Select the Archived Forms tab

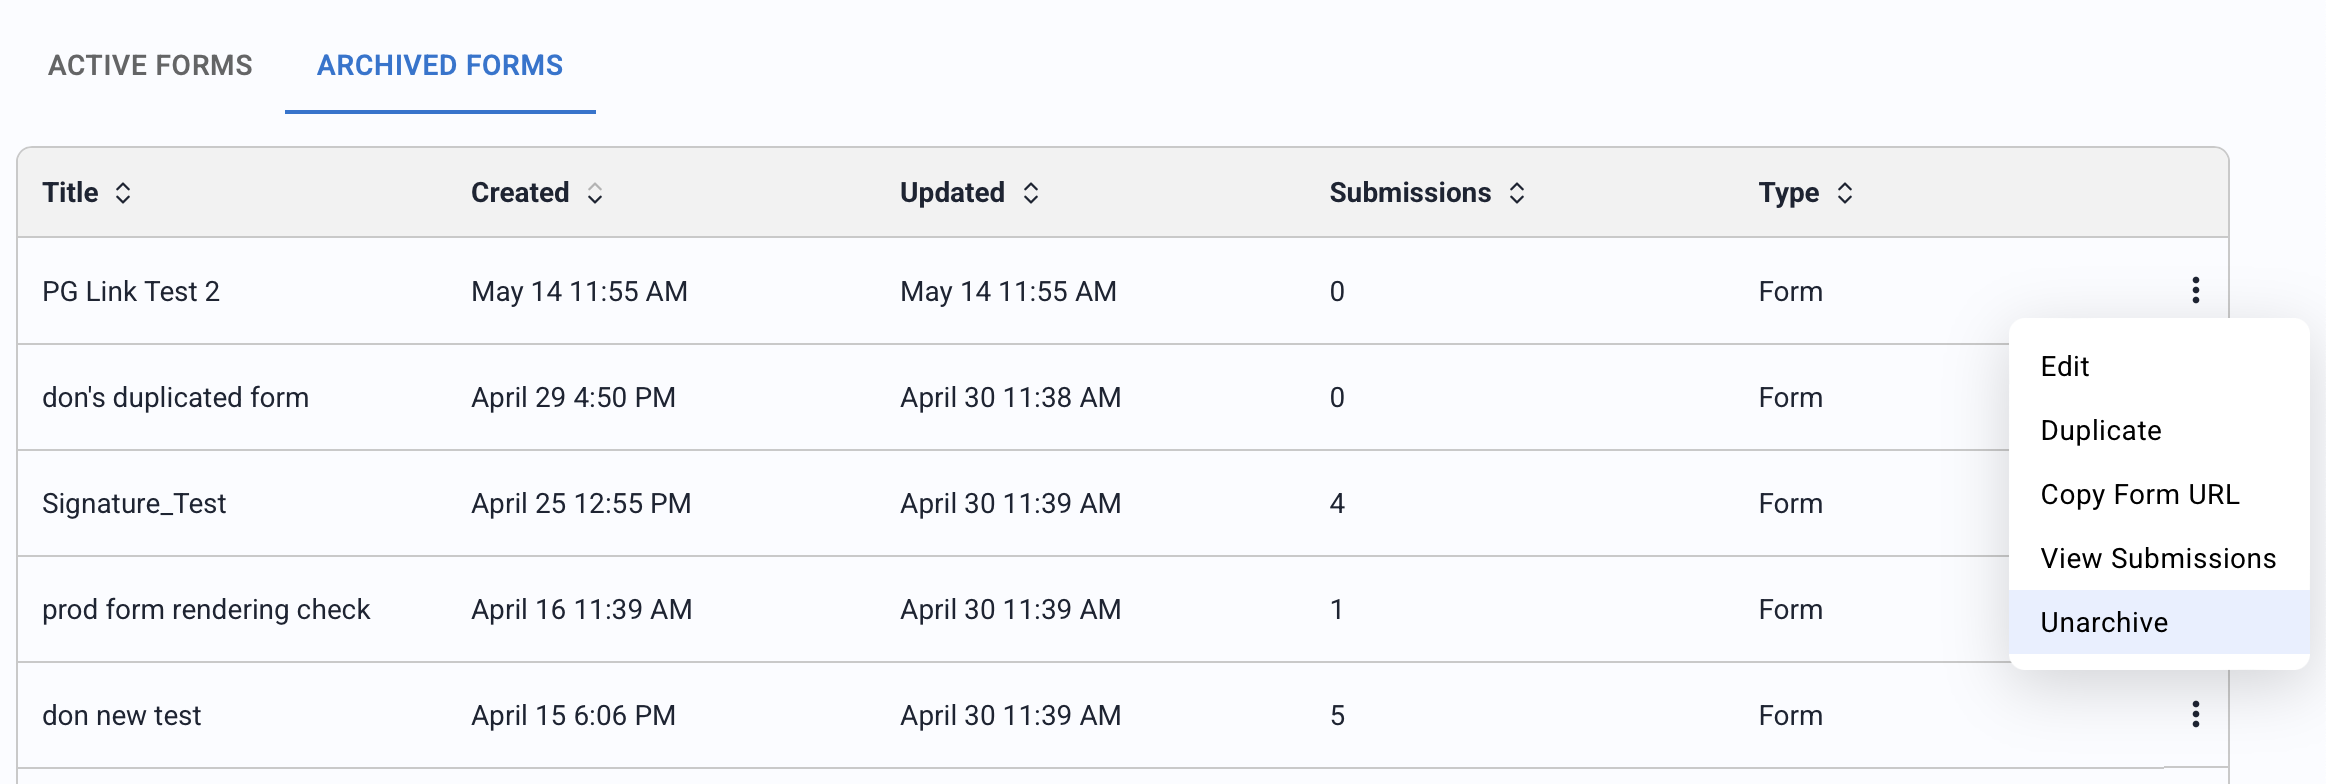click(x=440, y=65)
